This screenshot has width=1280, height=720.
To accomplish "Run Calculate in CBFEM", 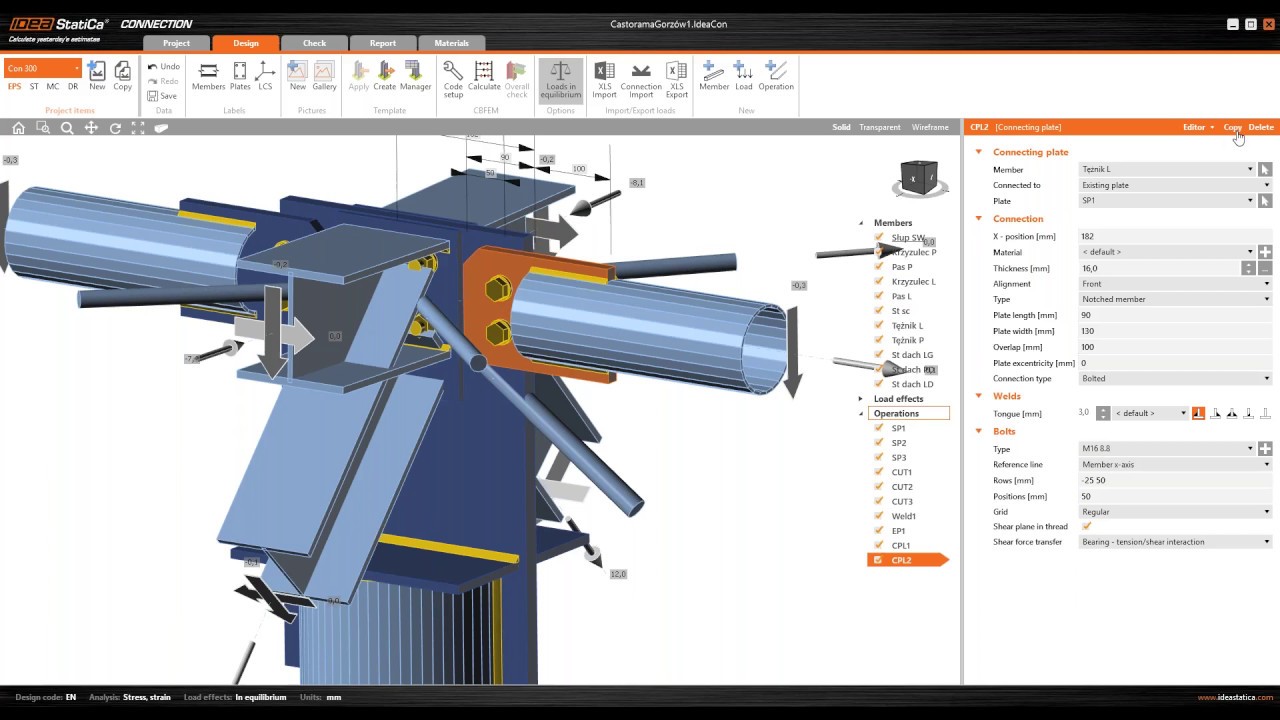I will coord(484,76).
